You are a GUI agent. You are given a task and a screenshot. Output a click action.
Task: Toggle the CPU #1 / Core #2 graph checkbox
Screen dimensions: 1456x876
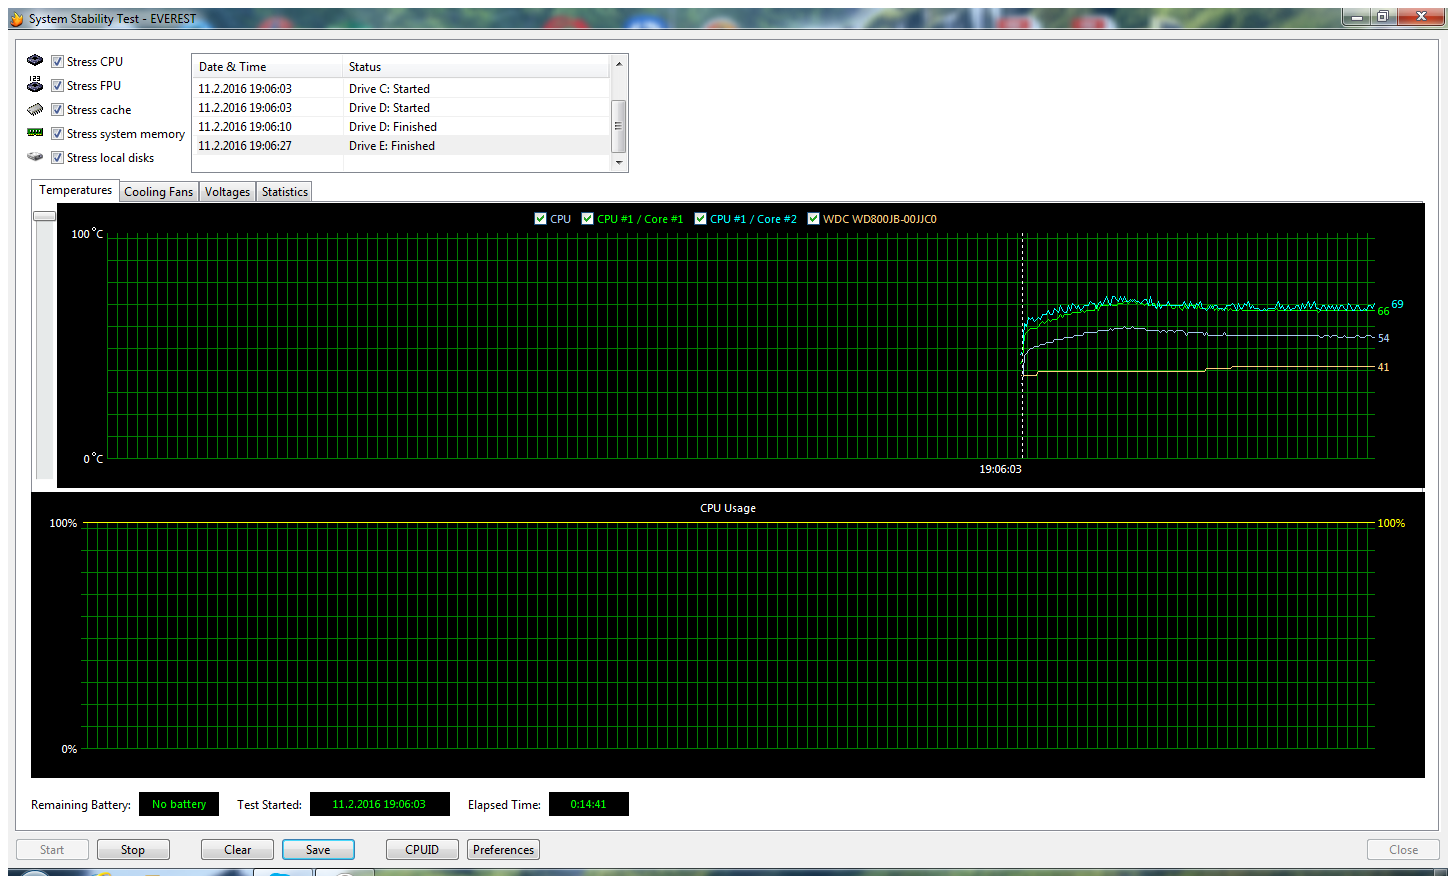pyautogui.click(x=700, y=219)
